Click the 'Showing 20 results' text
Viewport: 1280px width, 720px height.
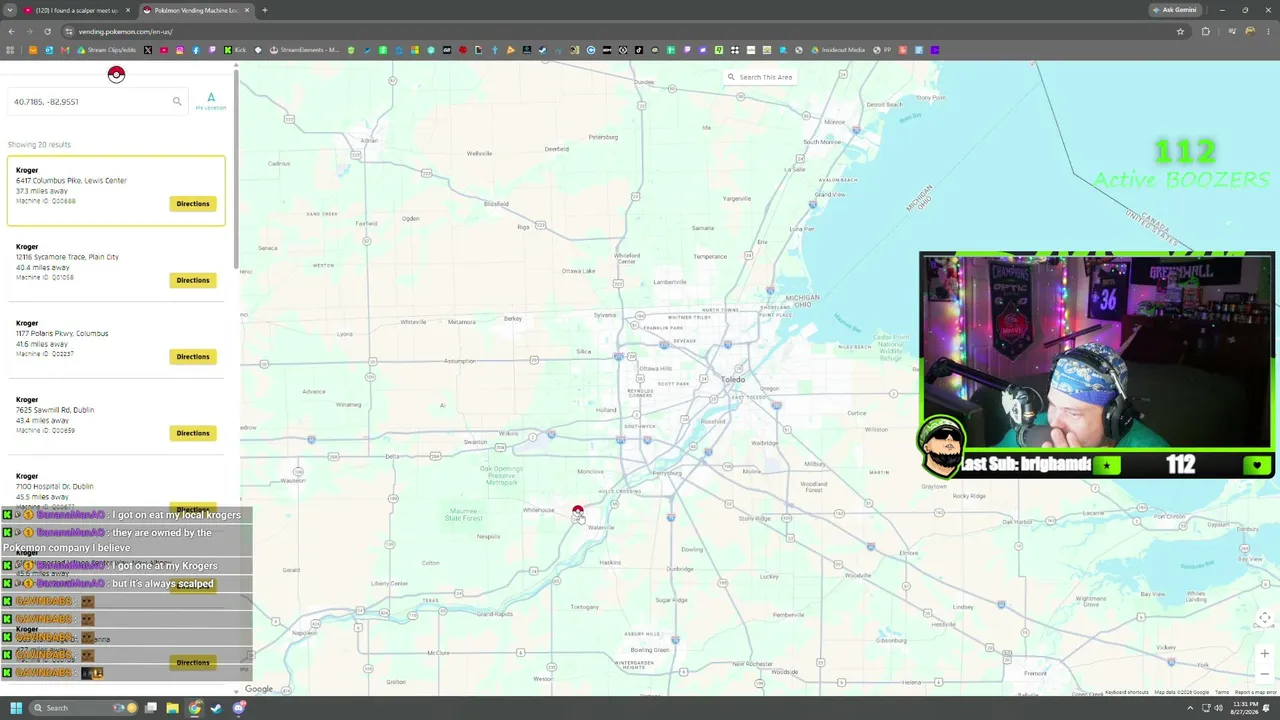39,145
